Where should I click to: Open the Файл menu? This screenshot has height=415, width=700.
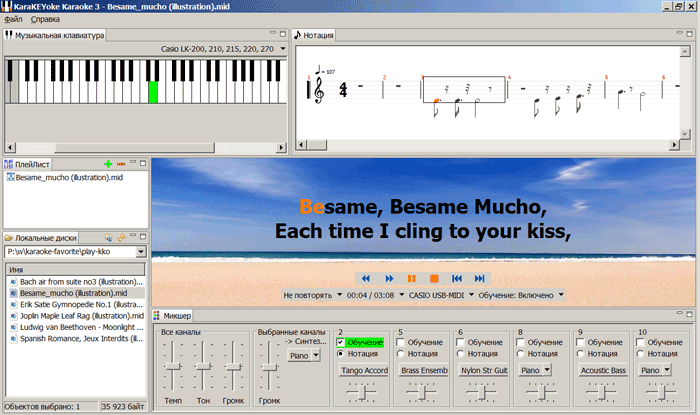click(x=14, y=19)
